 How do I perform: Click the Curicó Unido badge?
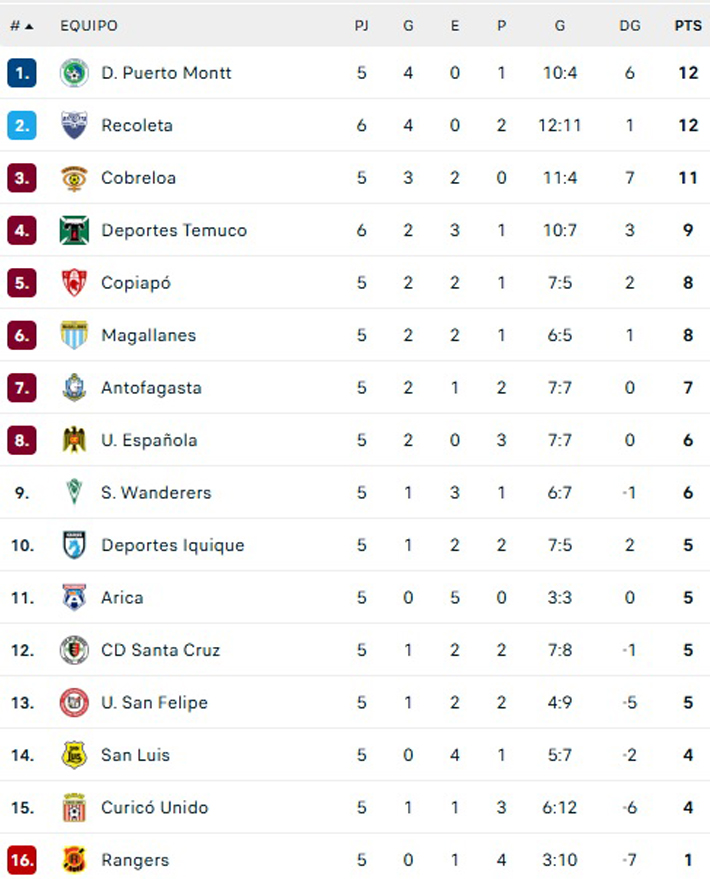pos(74,807)
